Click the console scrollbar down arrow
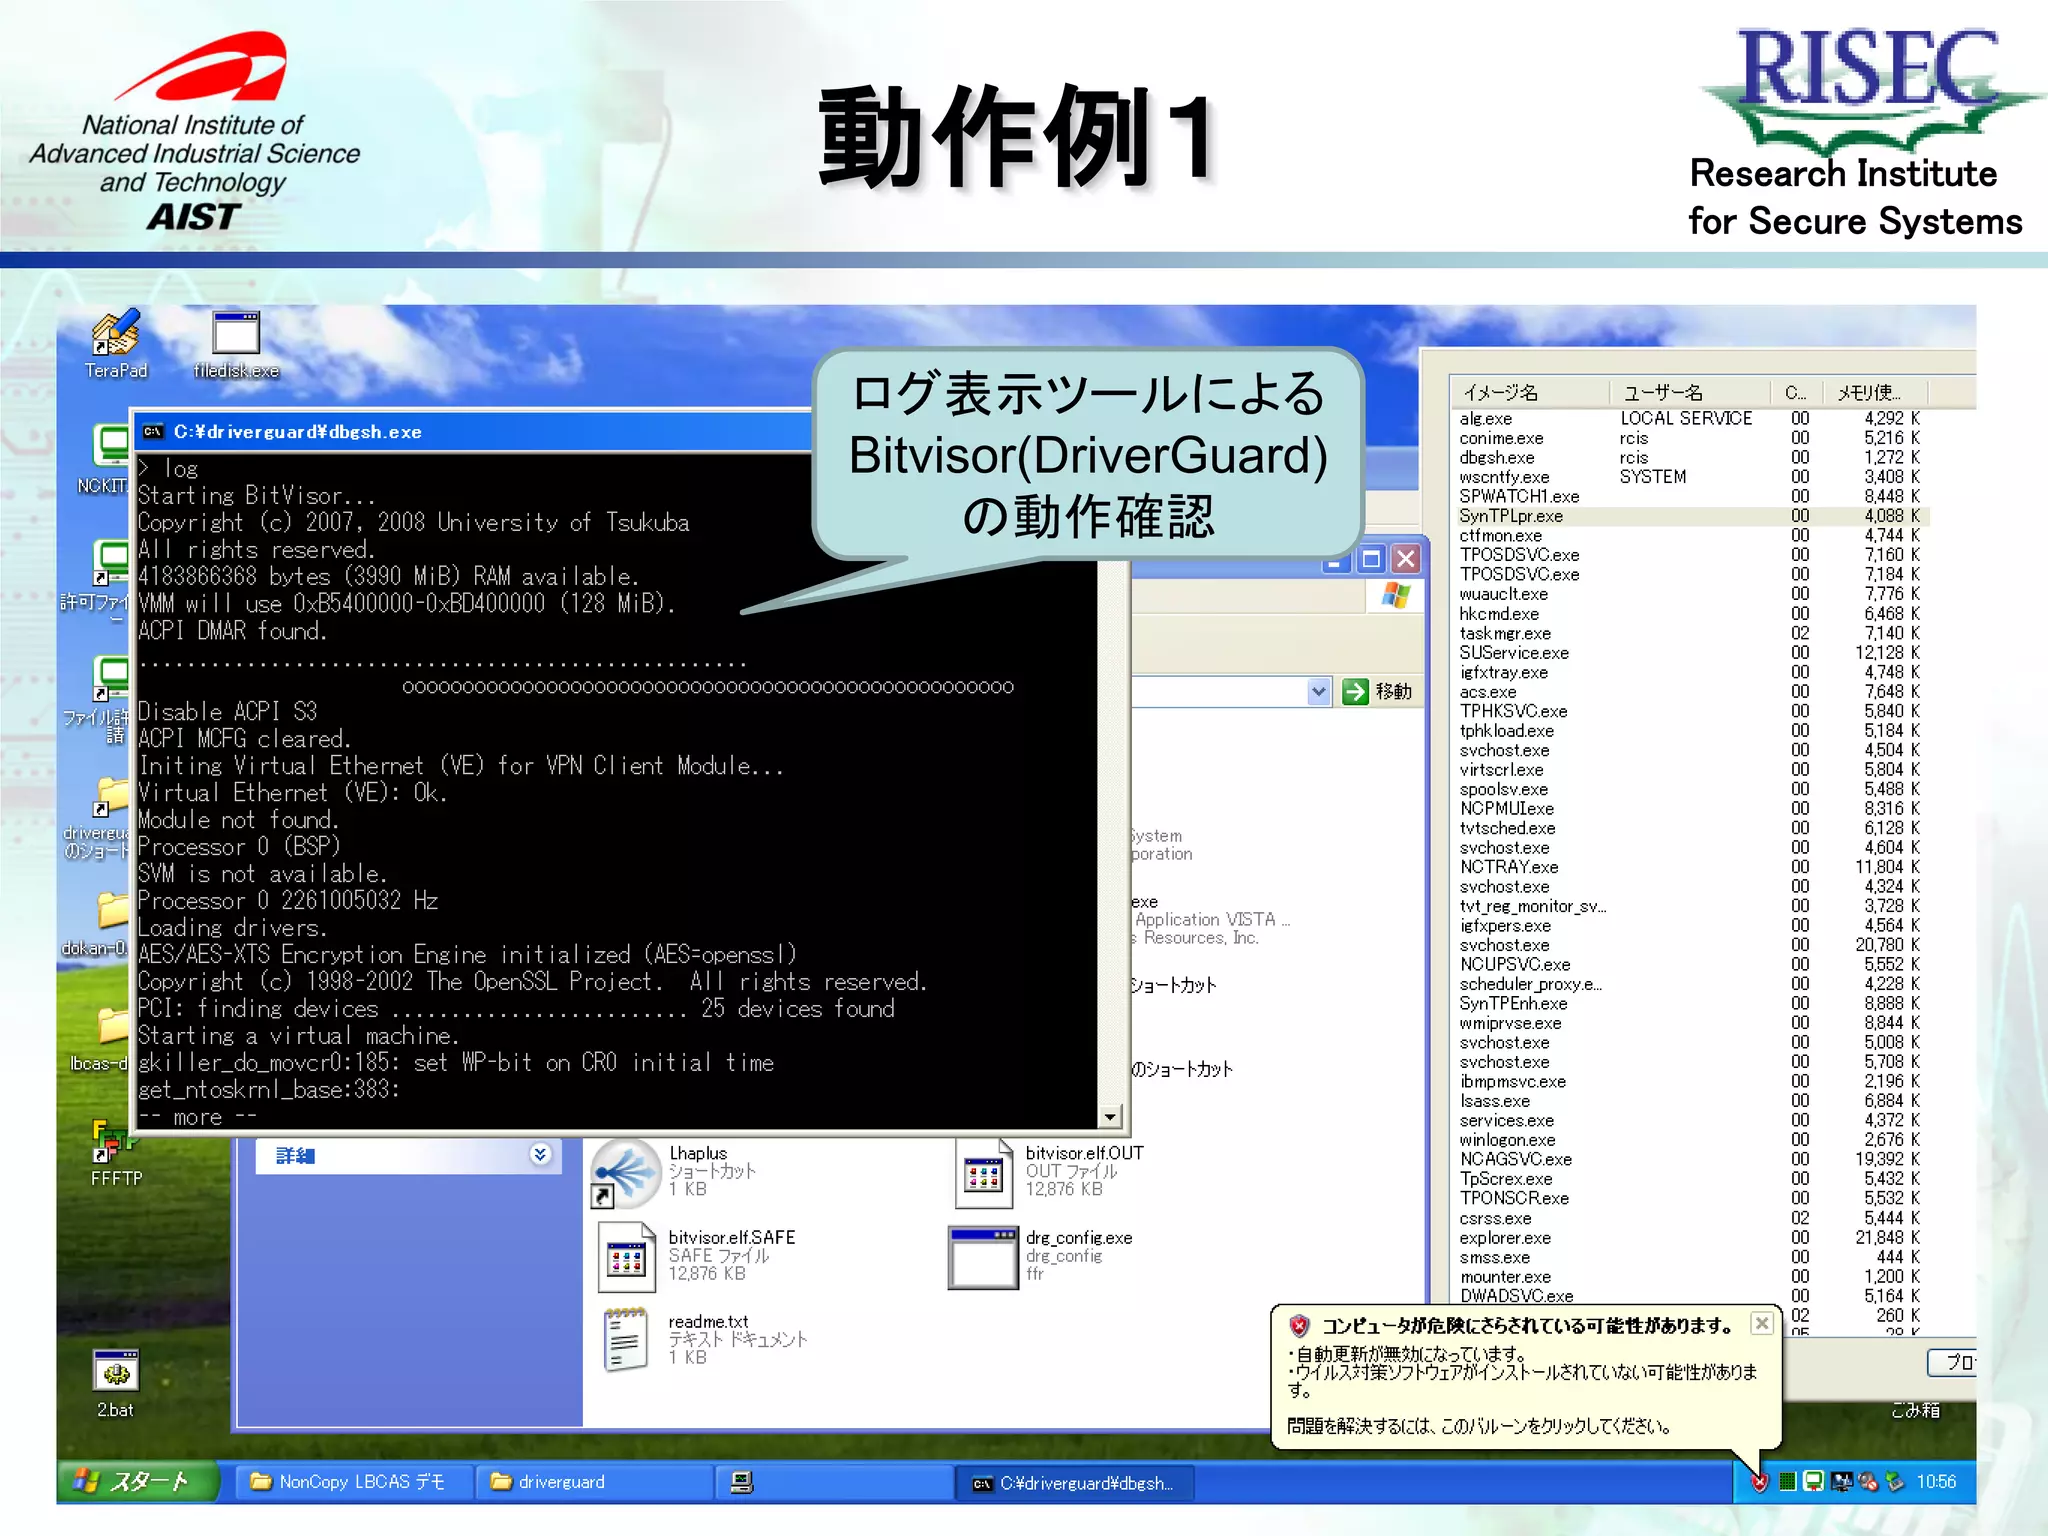The height and width of the screenshot is (1536, 2048). point(1110,1116)
